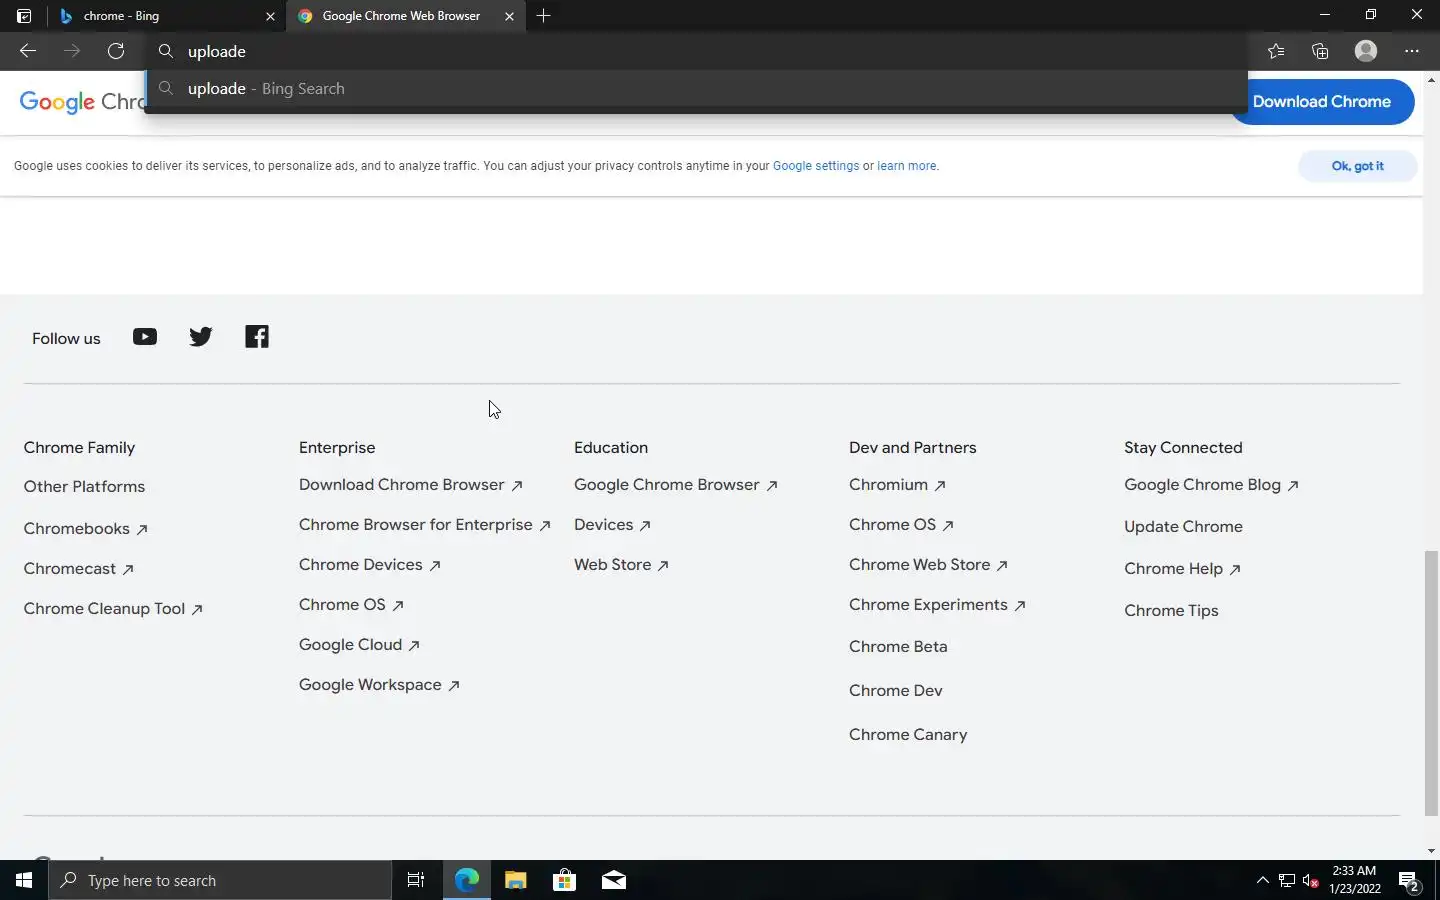Image resolution: width=1440 pixels, height=900 pixels.
Task: Open Google Chrome Browser education link
Action: (676, 485)
